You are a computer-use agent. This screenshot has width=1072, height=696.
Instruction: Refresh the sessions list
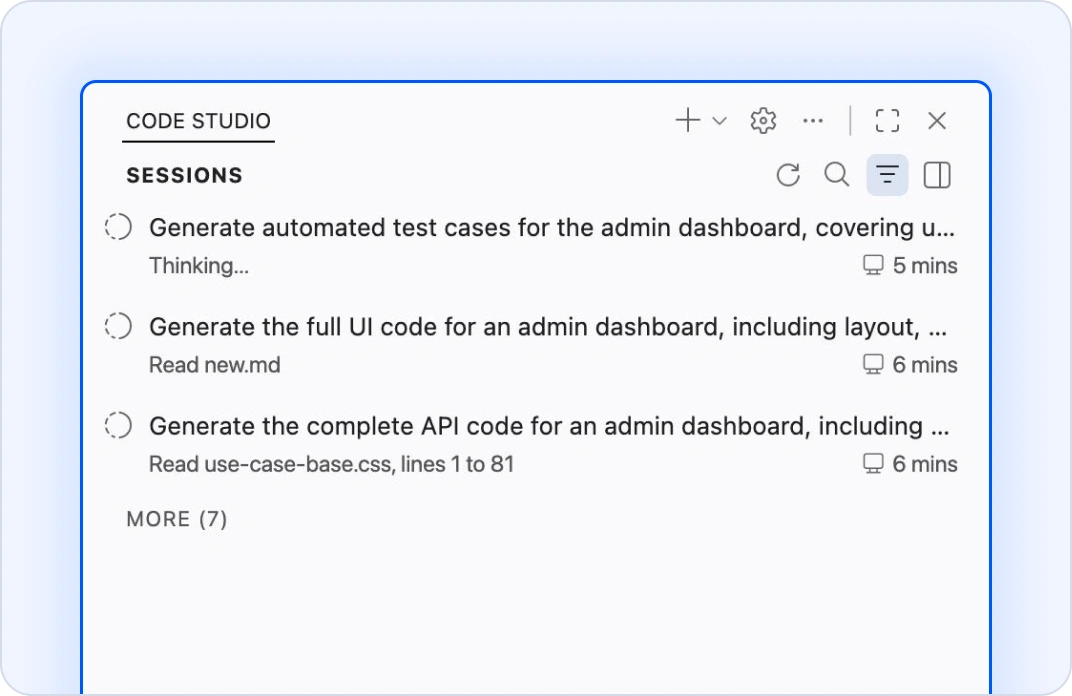pos(788,175)
